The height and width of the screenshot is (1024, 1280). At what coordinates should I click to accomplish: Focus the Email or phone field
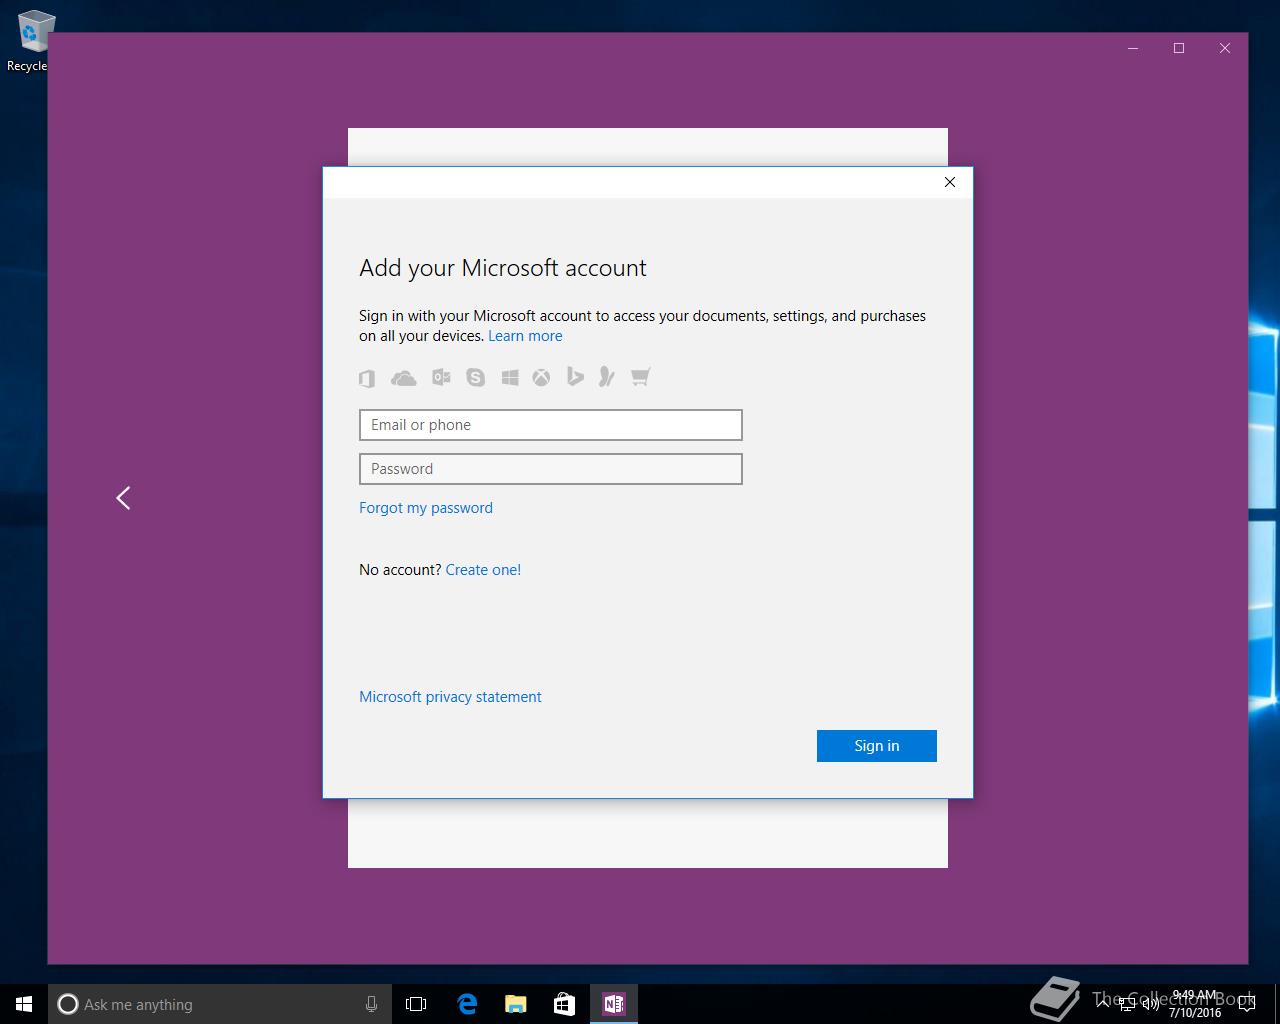tap(551, 425)
